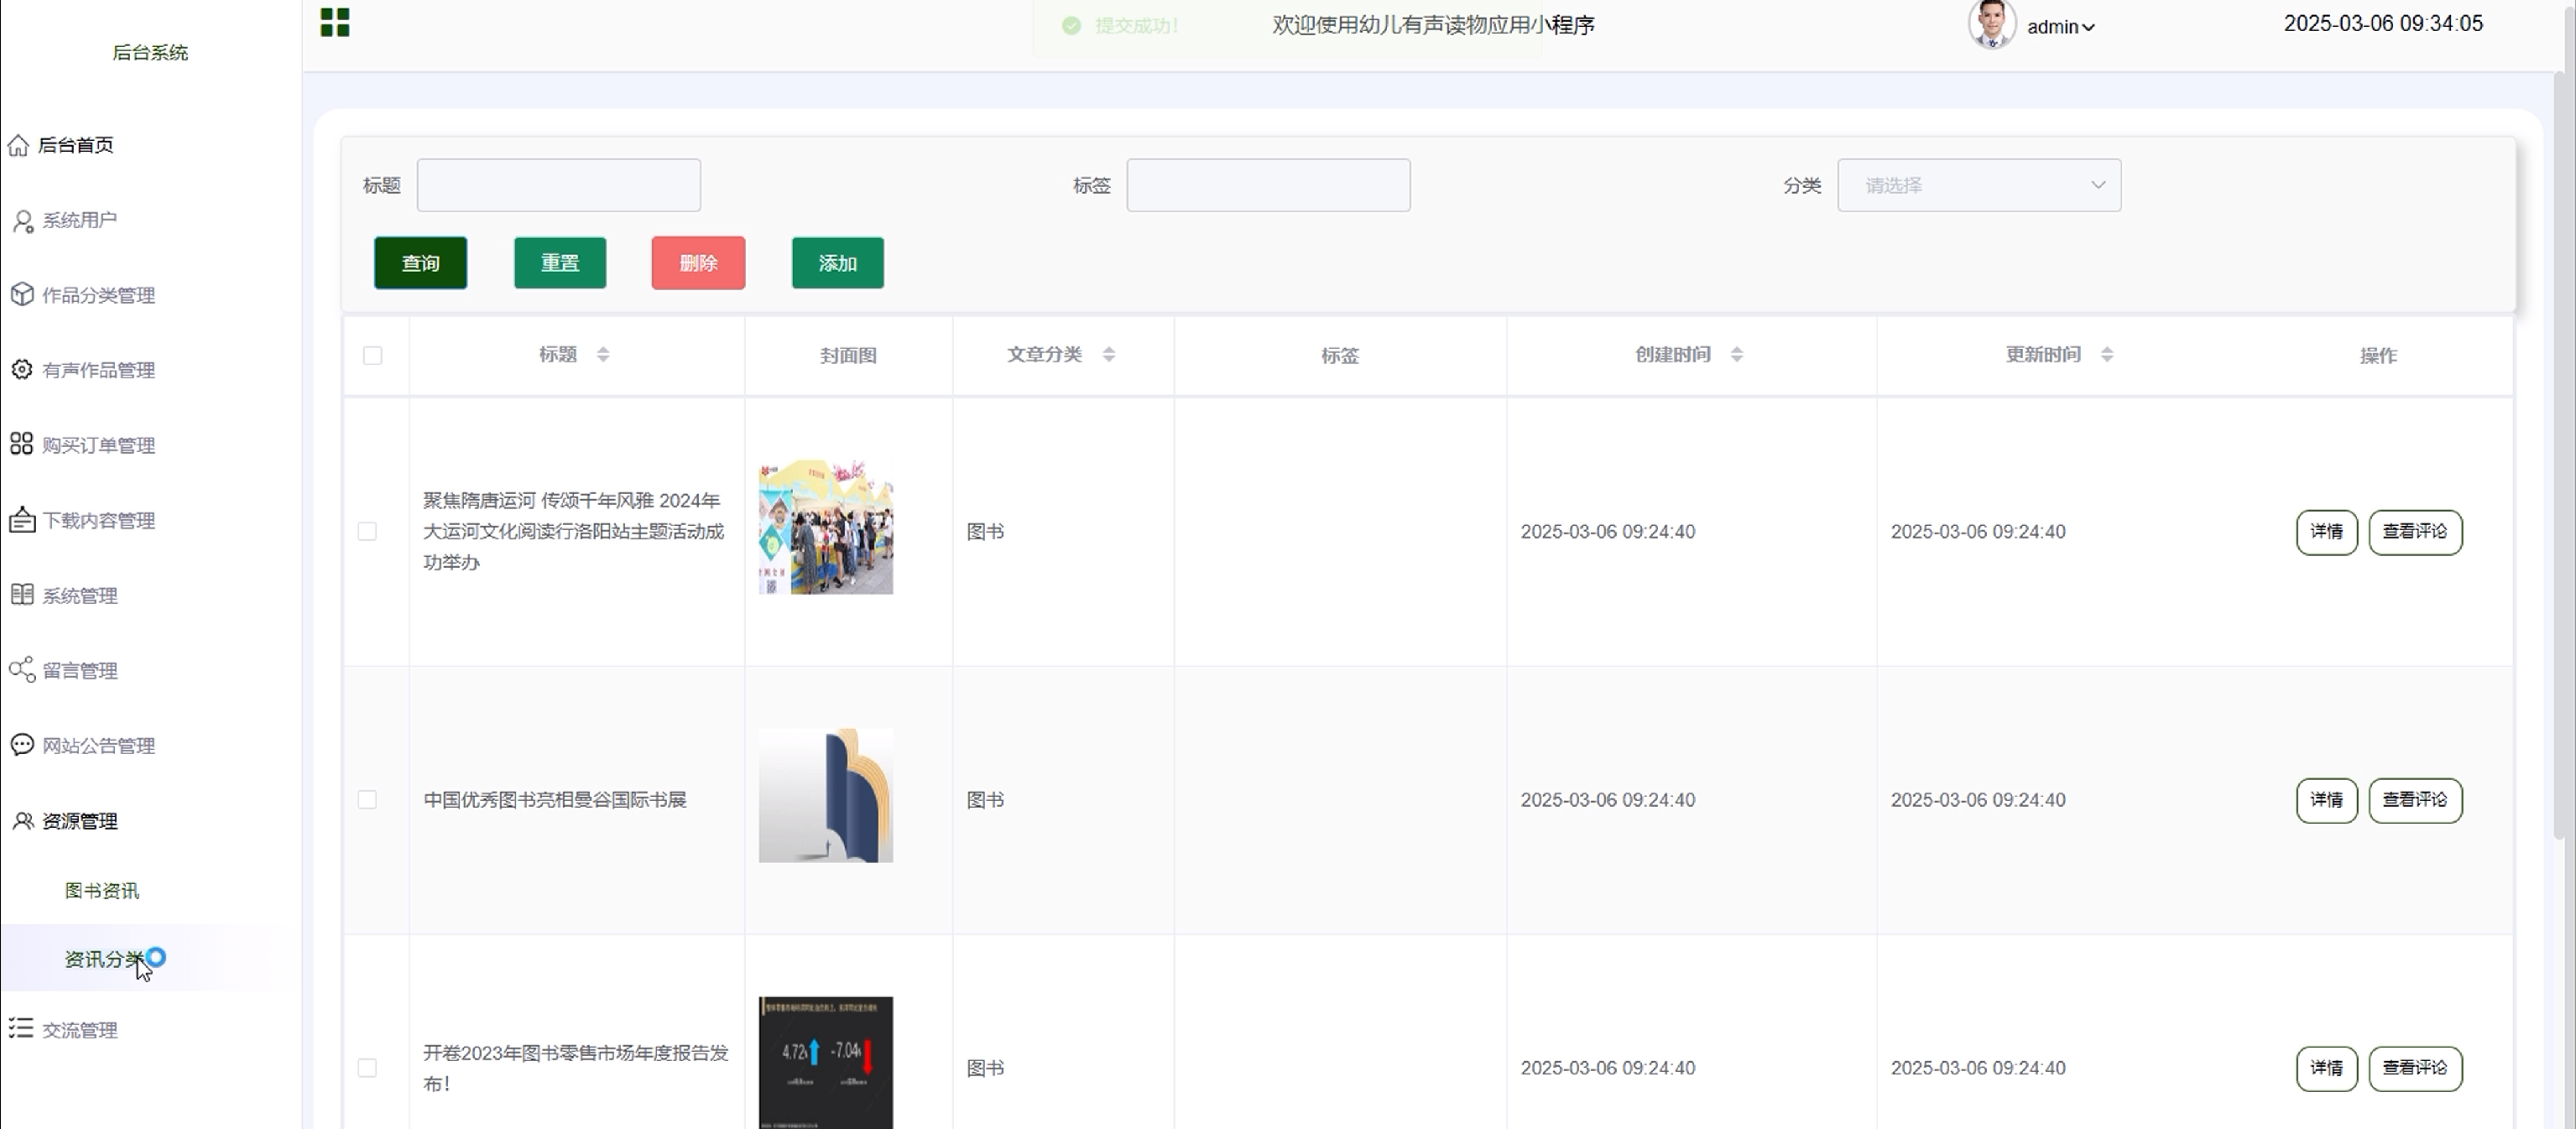Sort table by 更新时间 column arrows
This screenshot has height=1129, width=2576.
(2107, 355)
